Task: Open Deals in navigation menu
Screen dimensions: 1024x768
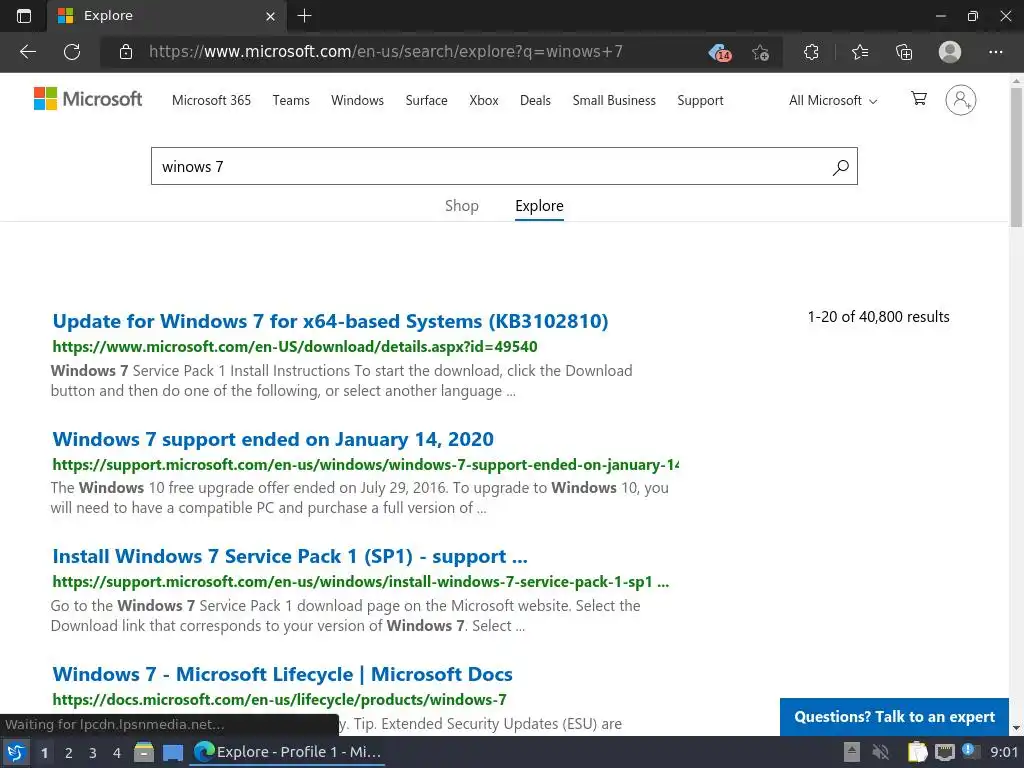Action: (x=535, y=101)
